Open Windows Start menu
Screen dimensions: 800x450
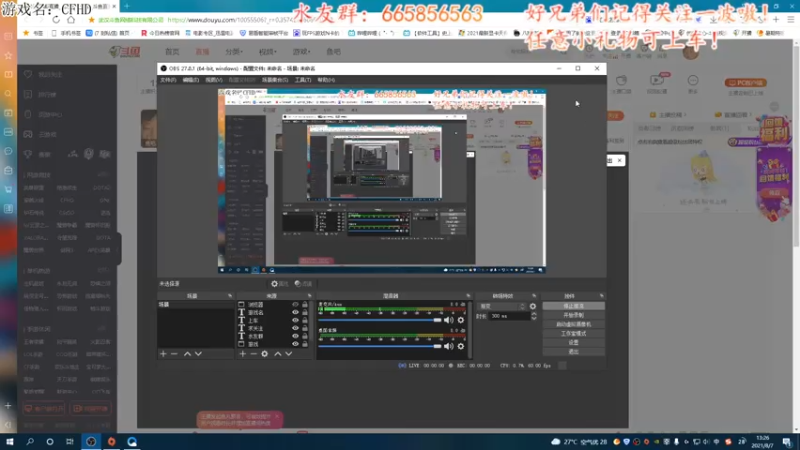pyautogui.click(x=10, y=441)
